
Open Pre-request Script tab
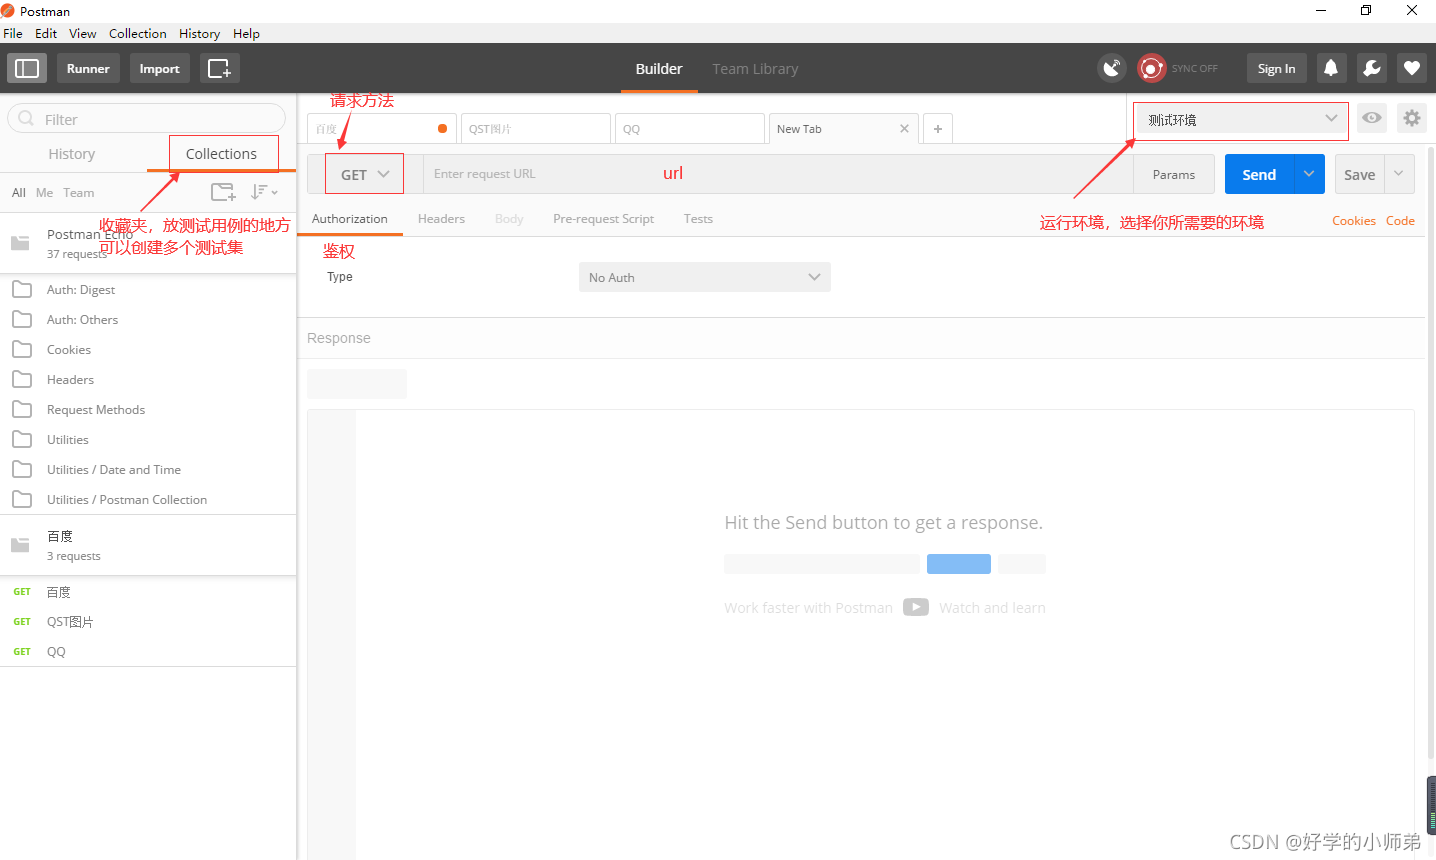click(x=603, y=219)
